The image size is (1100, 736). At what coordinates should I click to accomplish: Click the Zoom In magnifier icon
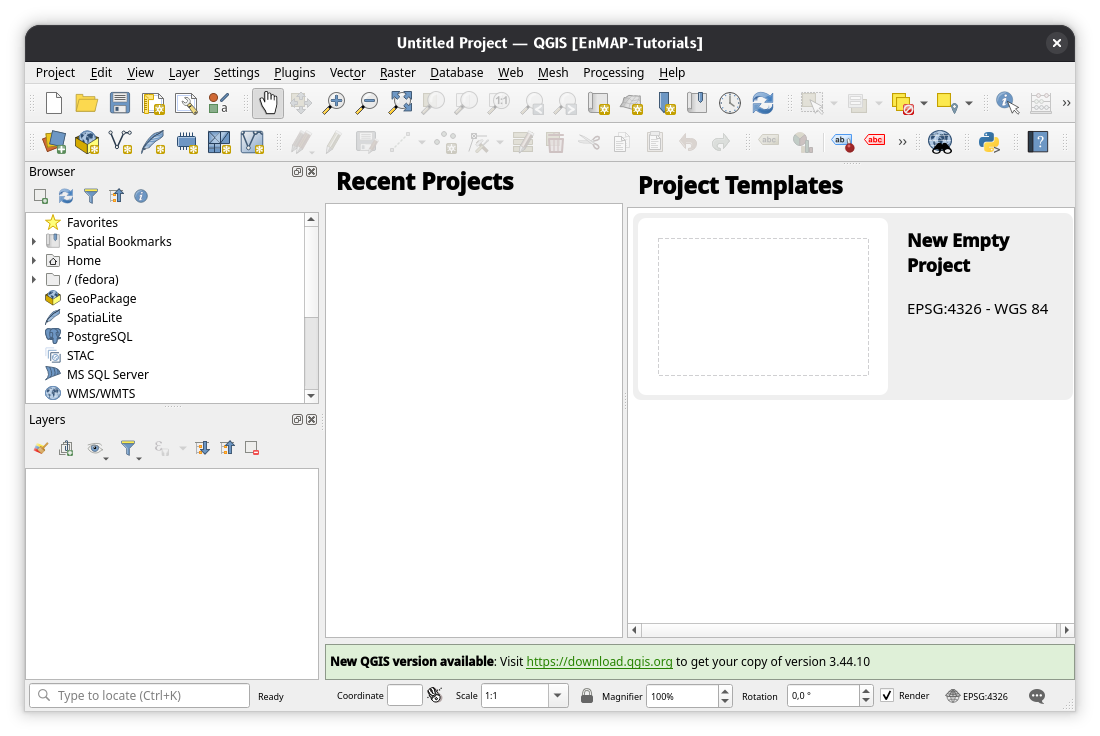click(x=333, y=103)
